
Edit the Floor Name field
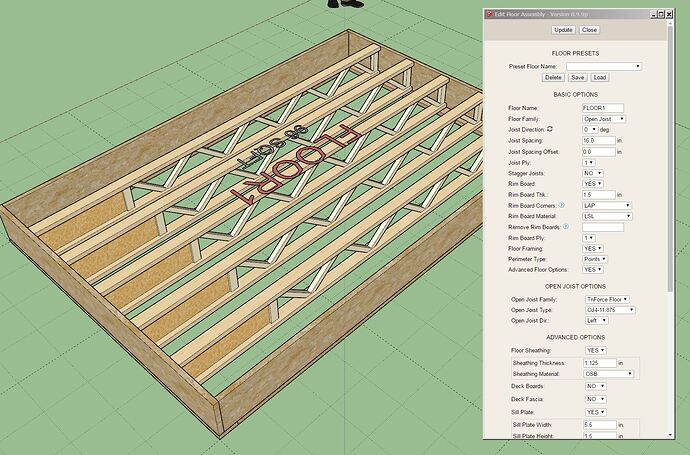tap(603, 108)
